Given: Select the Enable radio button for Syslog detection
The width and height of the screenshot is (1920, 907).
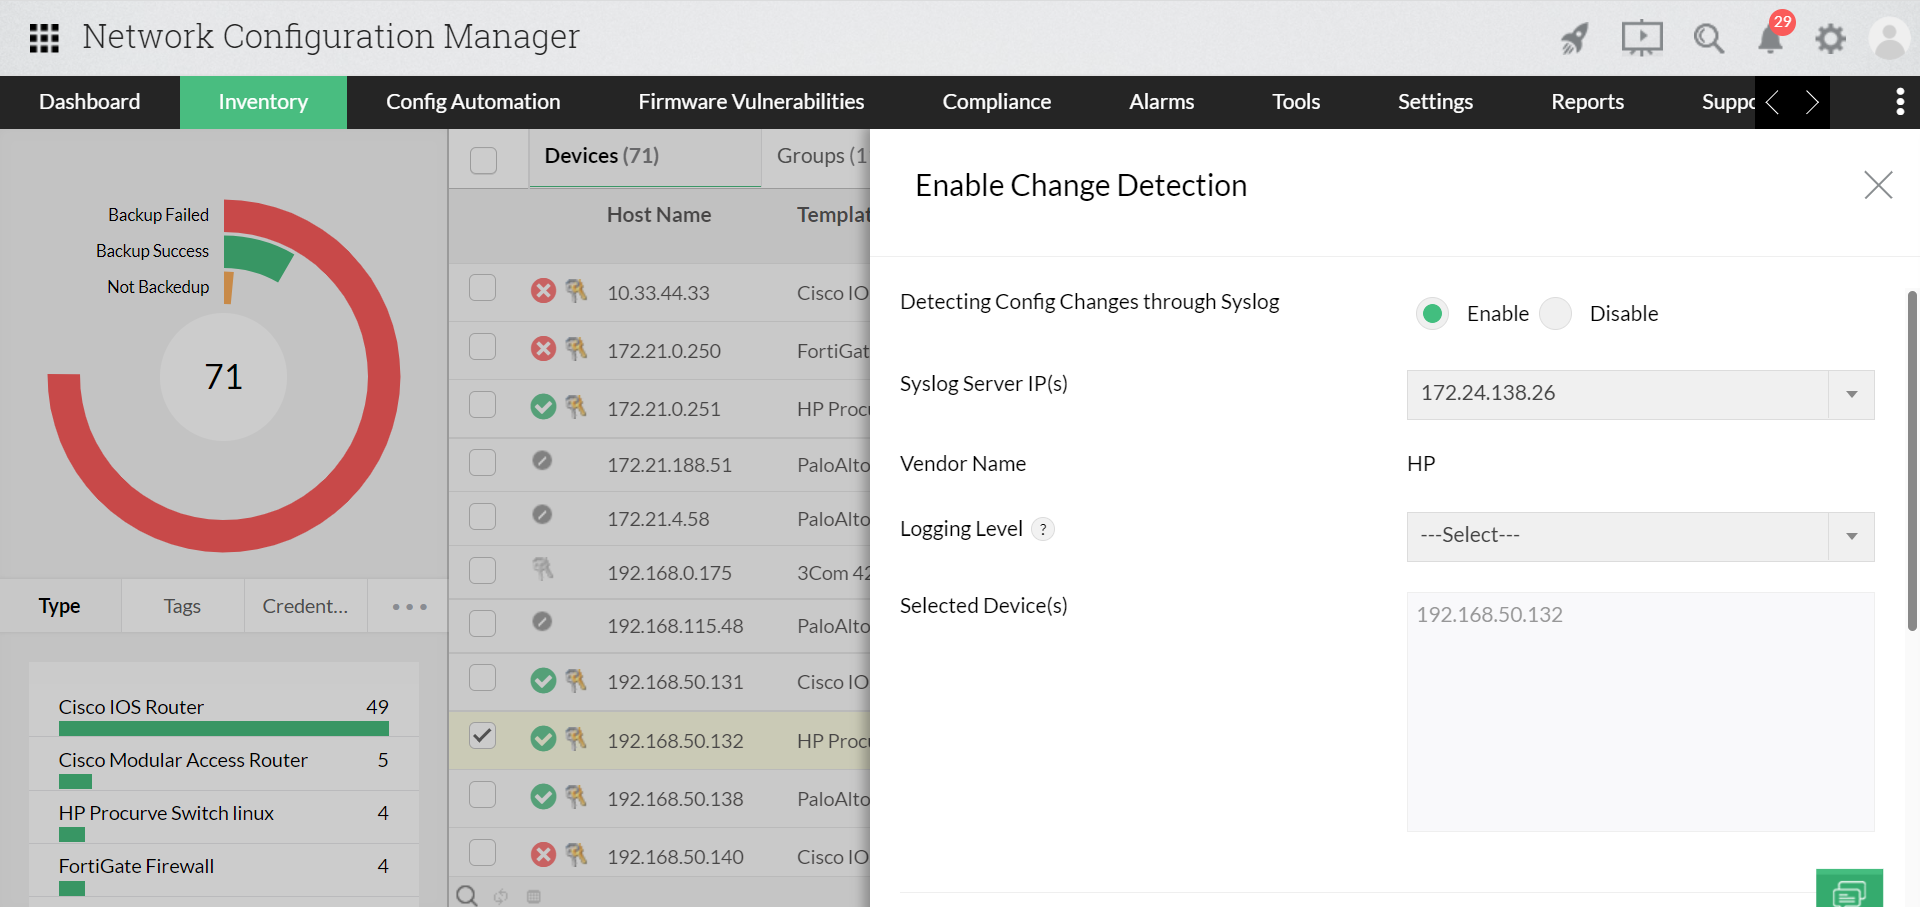Looking at the screenshot, I should click(1433, 313).
